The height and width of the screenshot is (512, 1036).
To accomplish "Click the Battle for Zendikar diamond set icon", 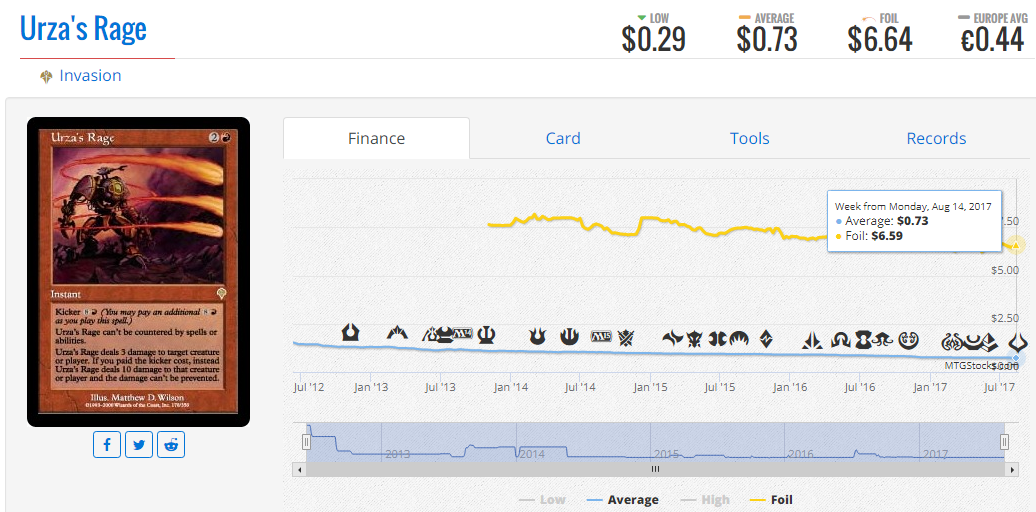I will 766,339.
